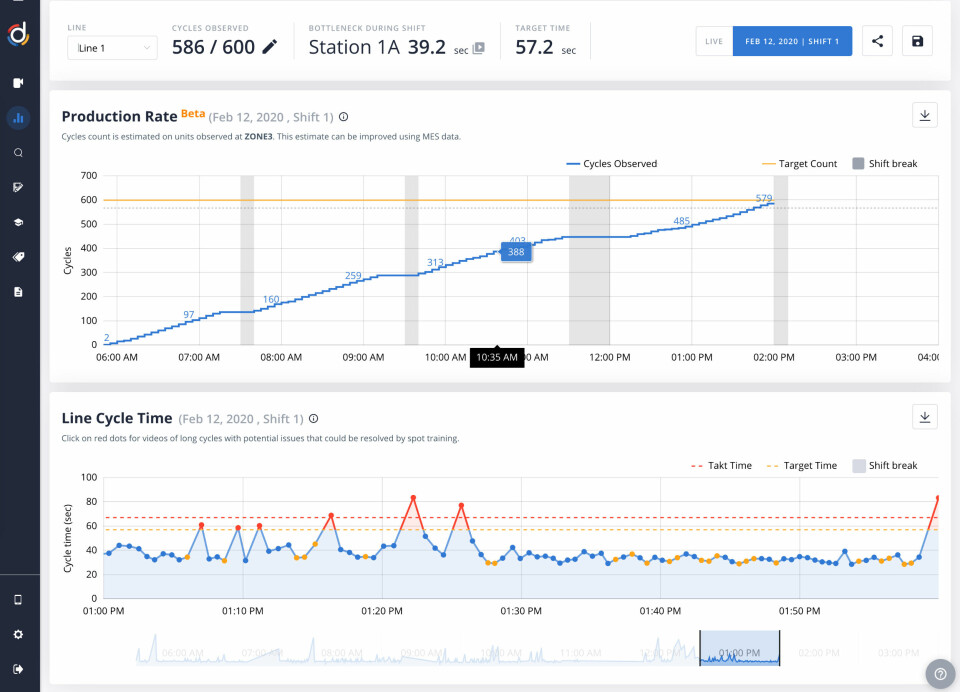This screenshot has height=692, width=960.
Task: Download the Line Cycle Time chart
Action: point(925,417)
